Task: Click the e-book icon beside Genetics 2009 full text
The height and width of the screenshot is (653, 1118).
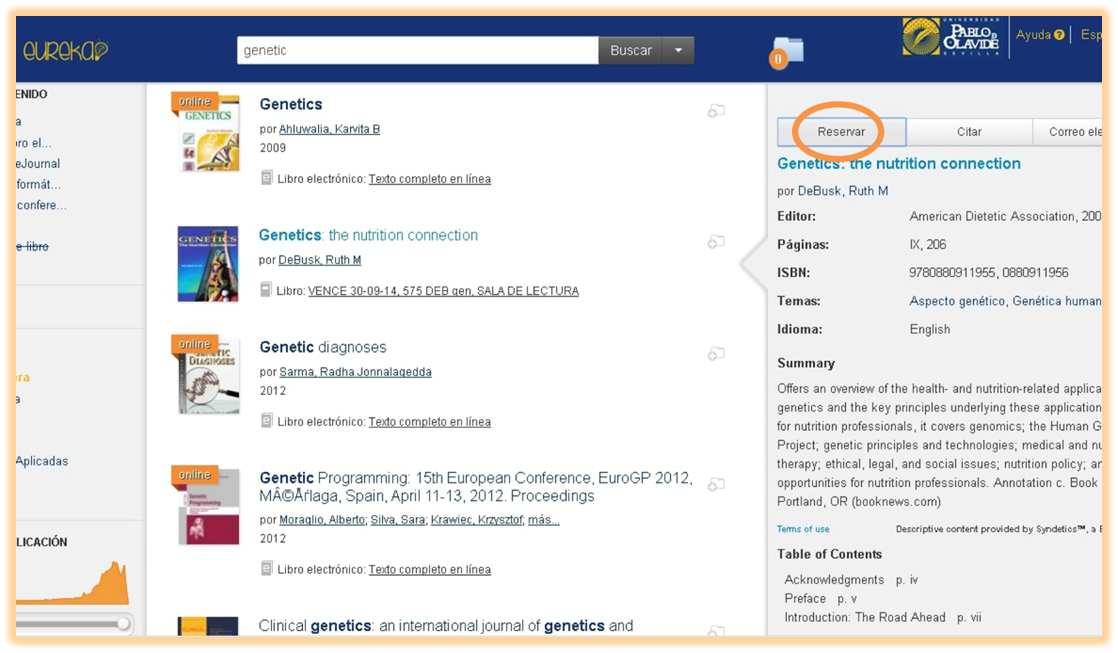Action: pos(266,178)
